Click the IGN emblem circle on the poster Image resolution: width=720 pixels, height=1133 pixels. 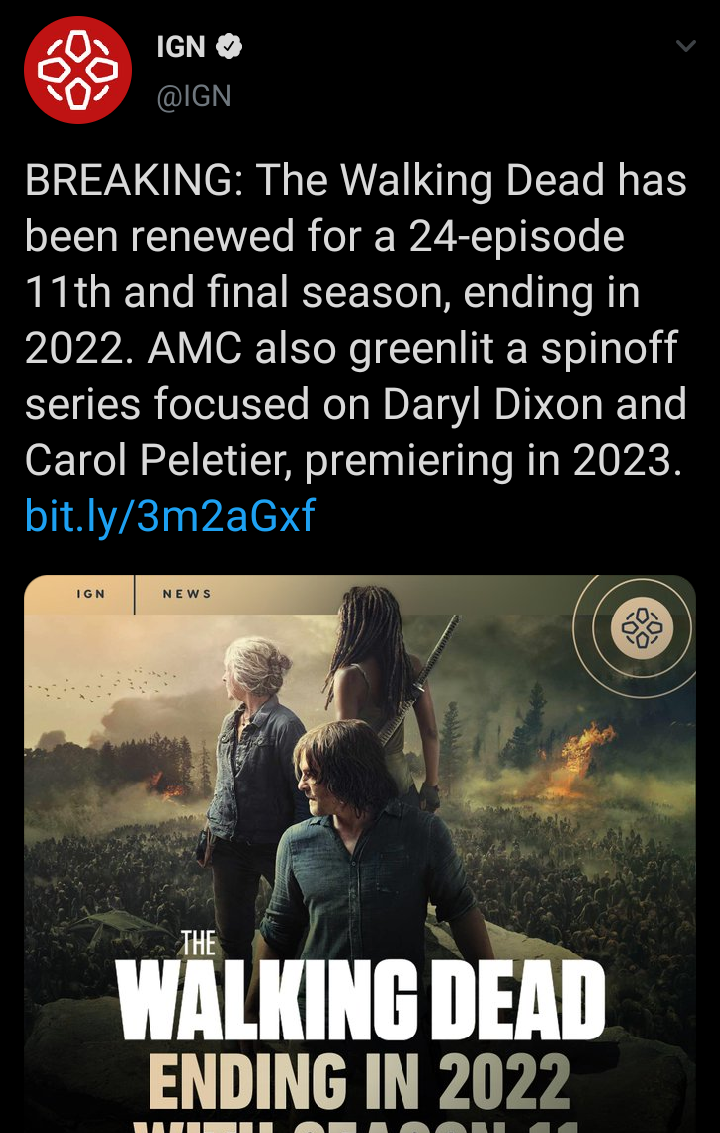click(642, 627)
